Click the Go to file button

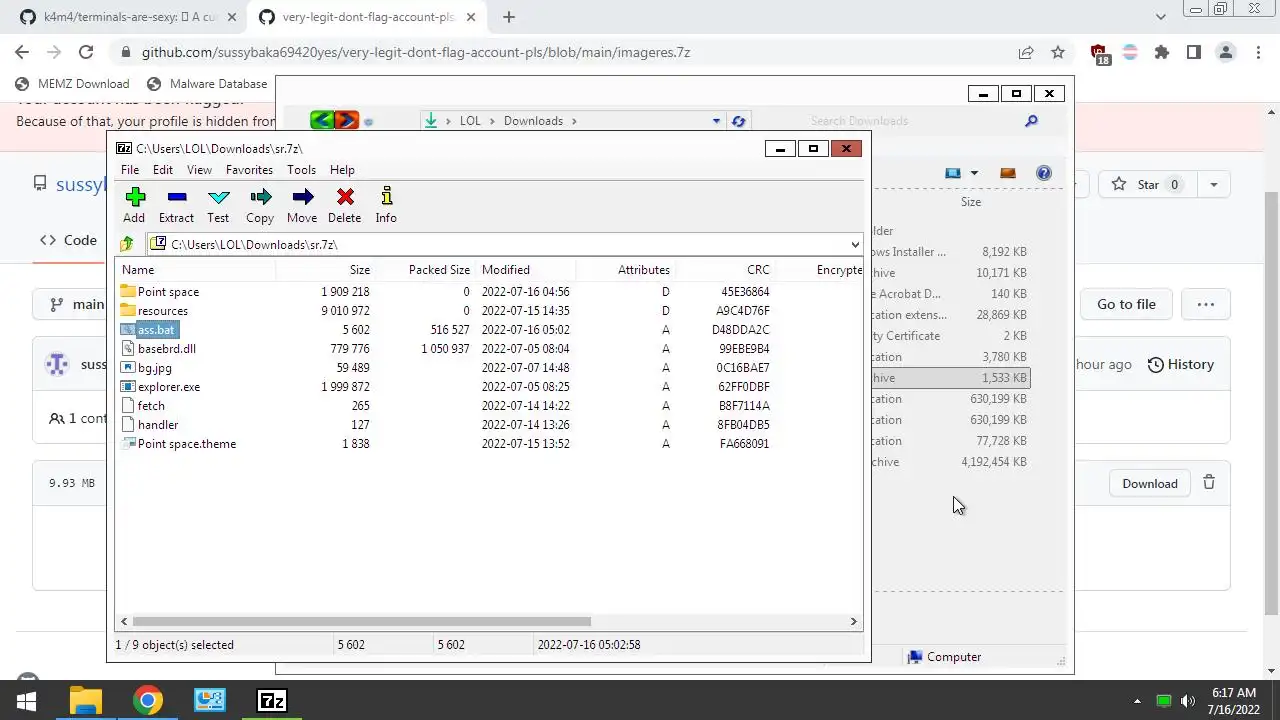[1126, 304]
